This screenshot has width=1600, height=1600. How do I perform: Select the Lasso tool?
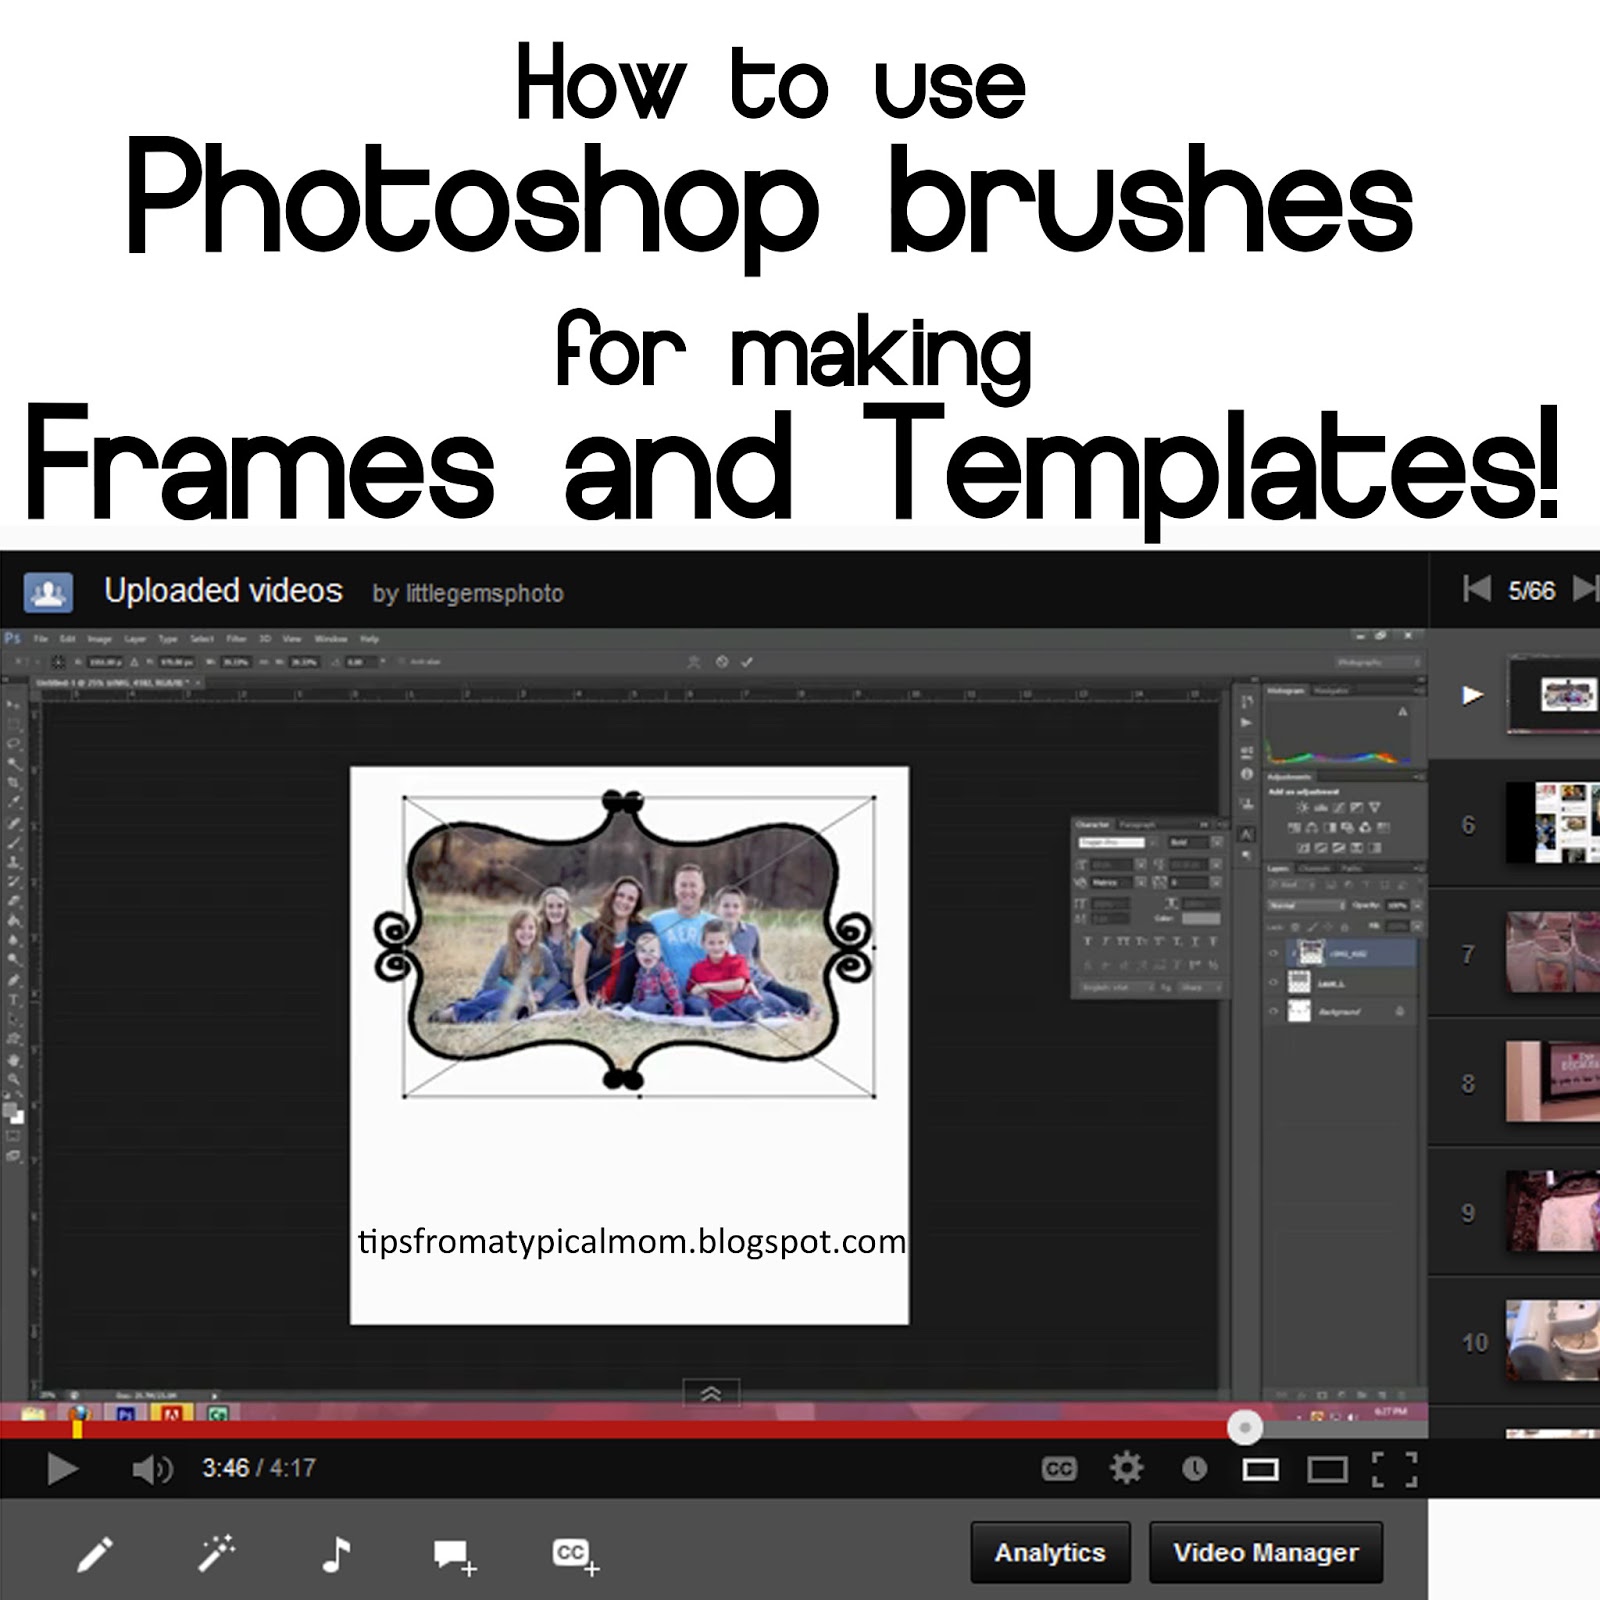[x=11, y=743]
